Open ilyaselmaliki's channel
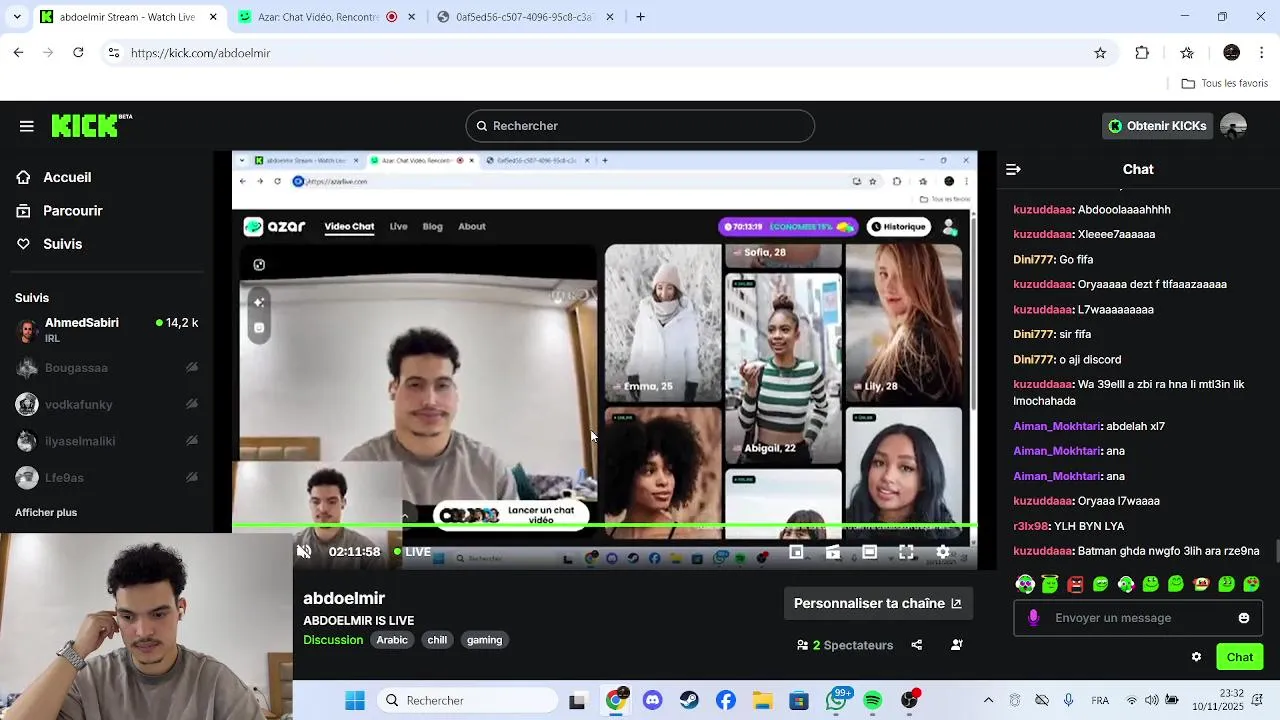 (x=107, y=441)
